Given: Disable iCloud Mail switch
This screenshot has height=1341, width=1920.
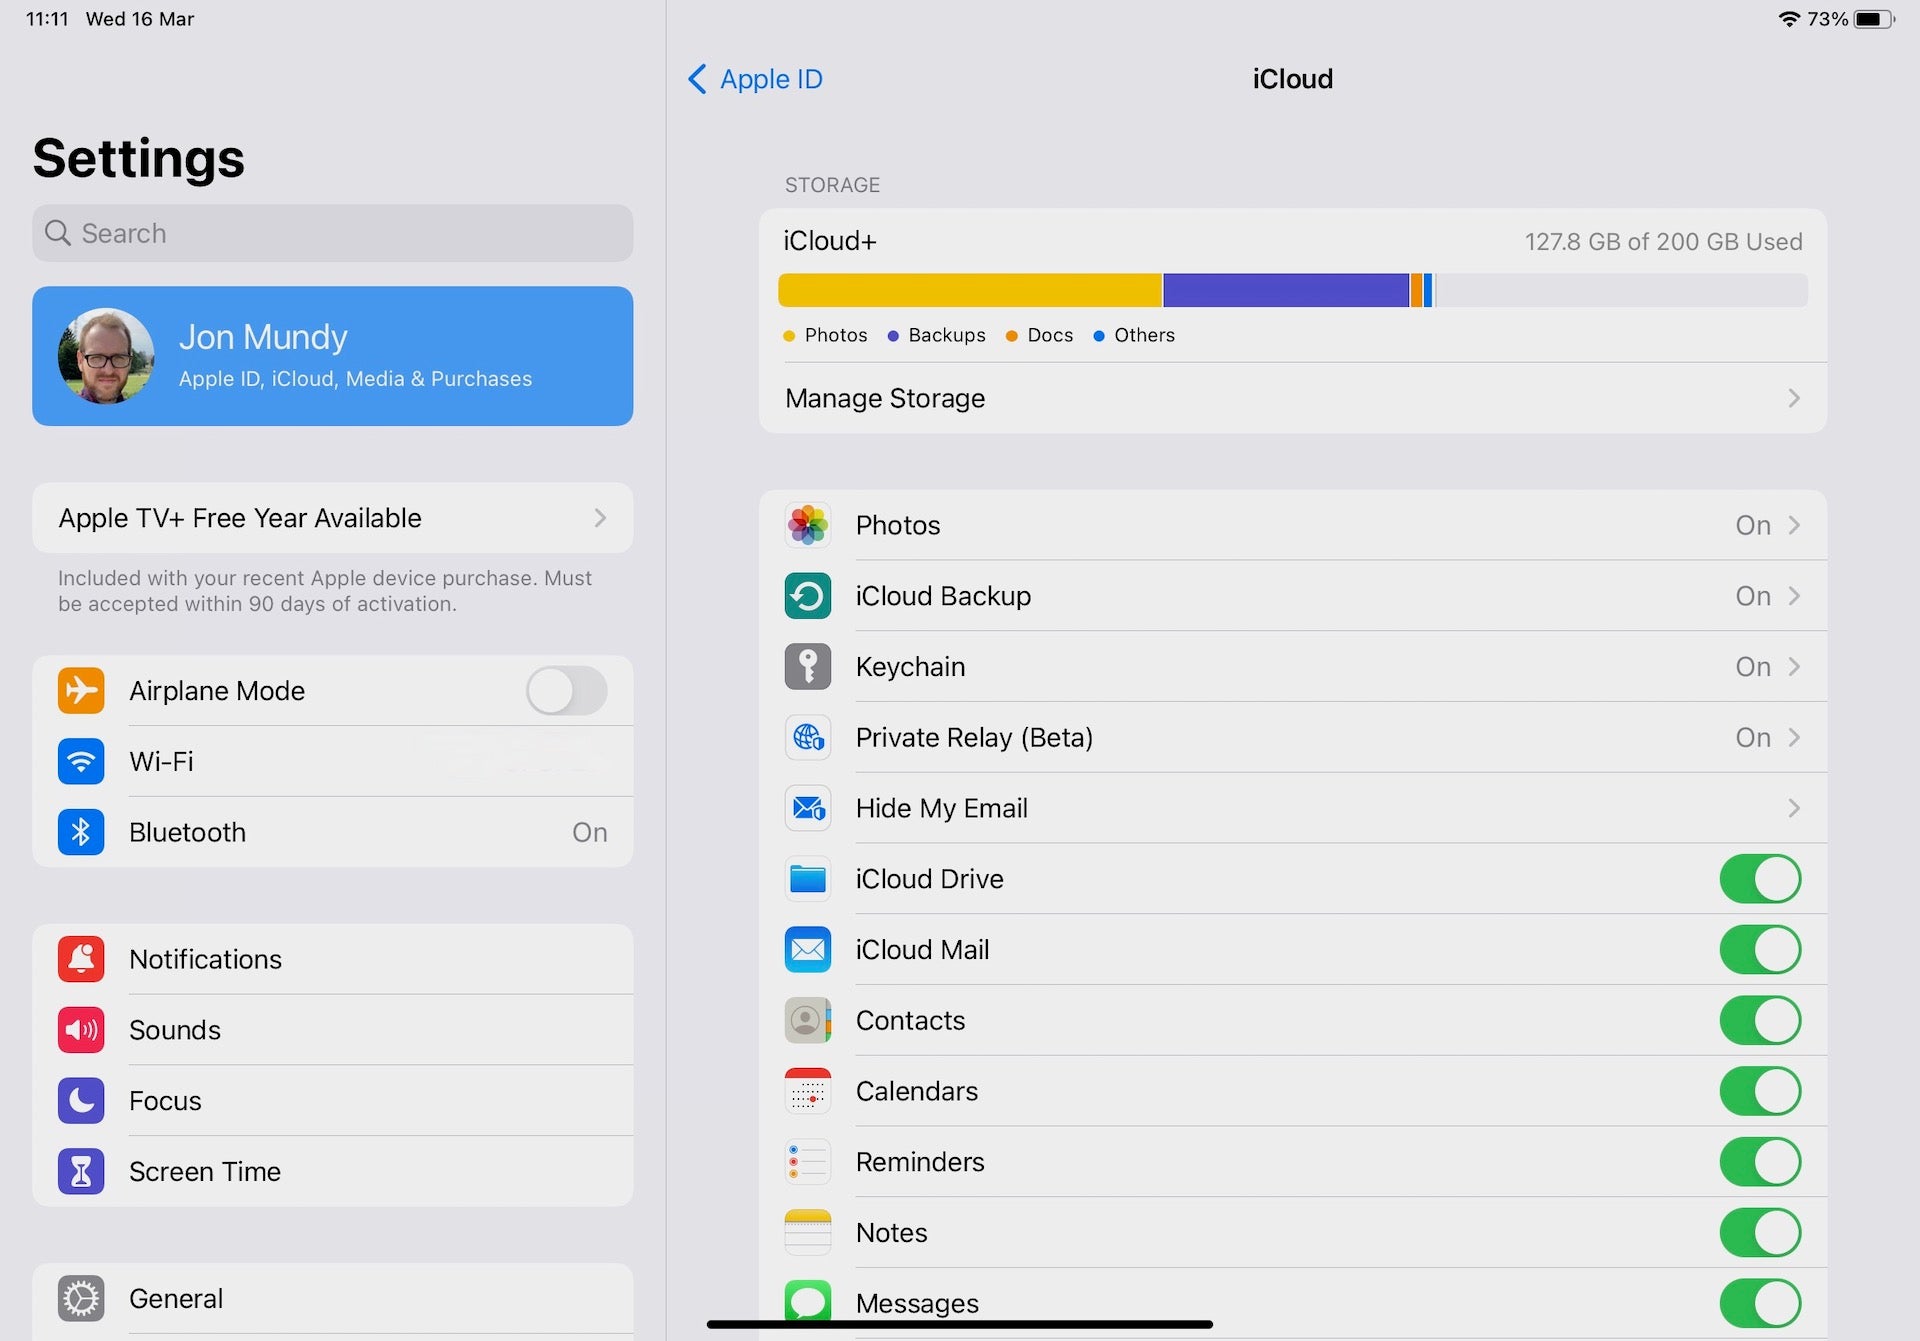Looking at the screenshot, I should tap(1761, 950).
